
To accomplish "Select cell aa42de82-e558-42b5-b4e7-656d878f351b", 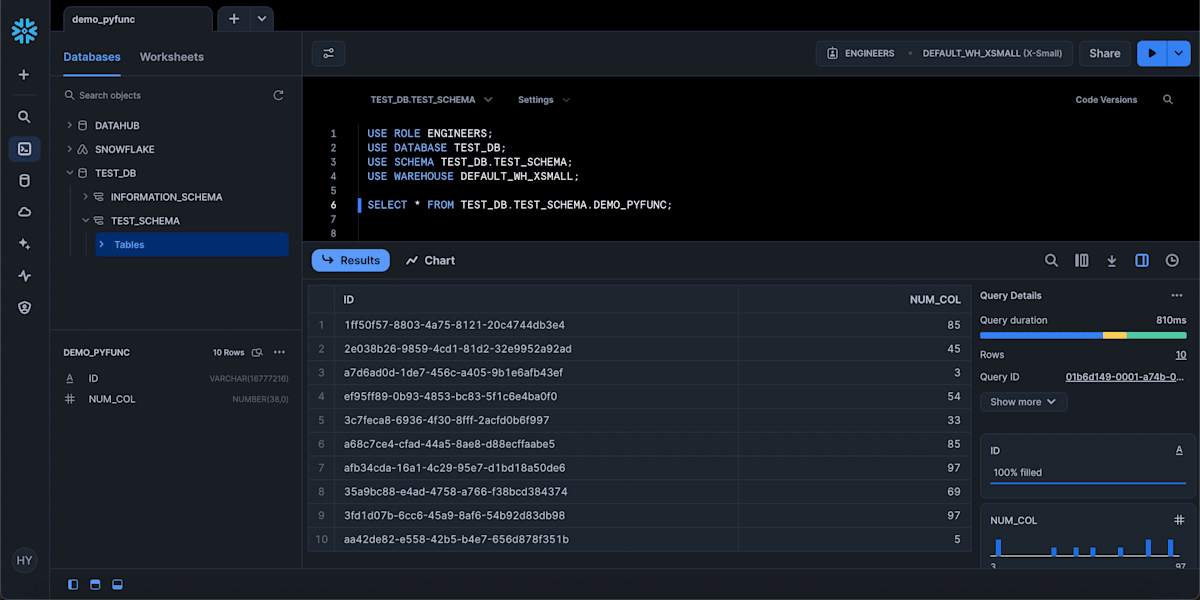I will tap(538, 540).
